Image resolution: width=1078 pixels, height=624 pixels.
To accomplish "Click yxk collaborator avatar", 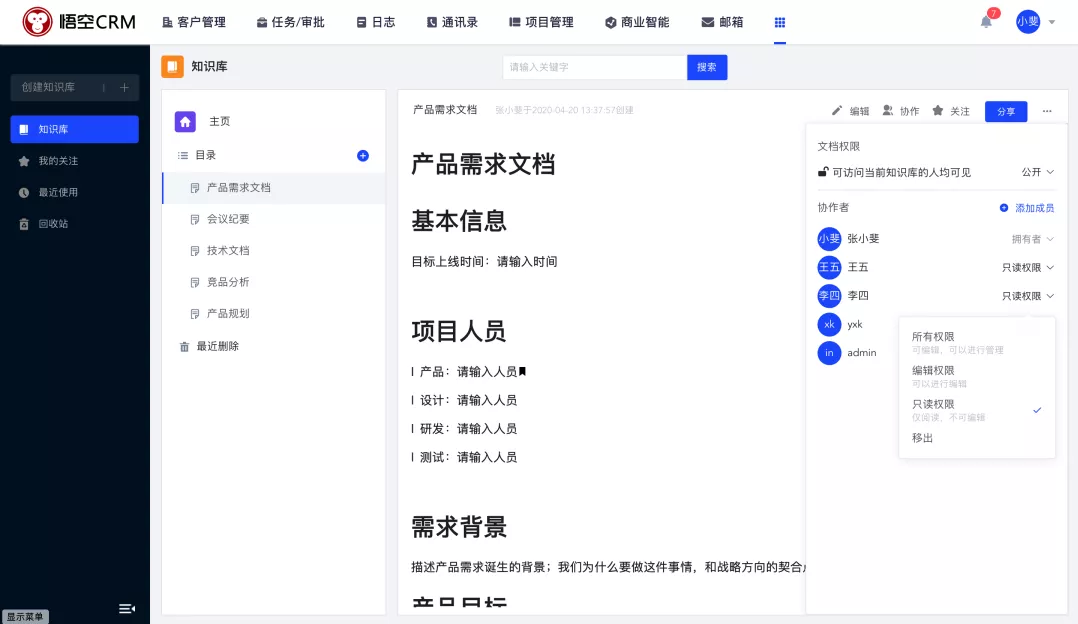I will coord(829,324).
